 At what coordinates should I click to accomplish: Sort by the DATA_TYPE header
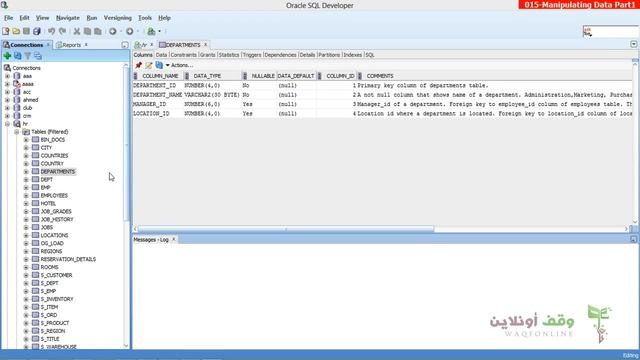[x=213, y=76]
